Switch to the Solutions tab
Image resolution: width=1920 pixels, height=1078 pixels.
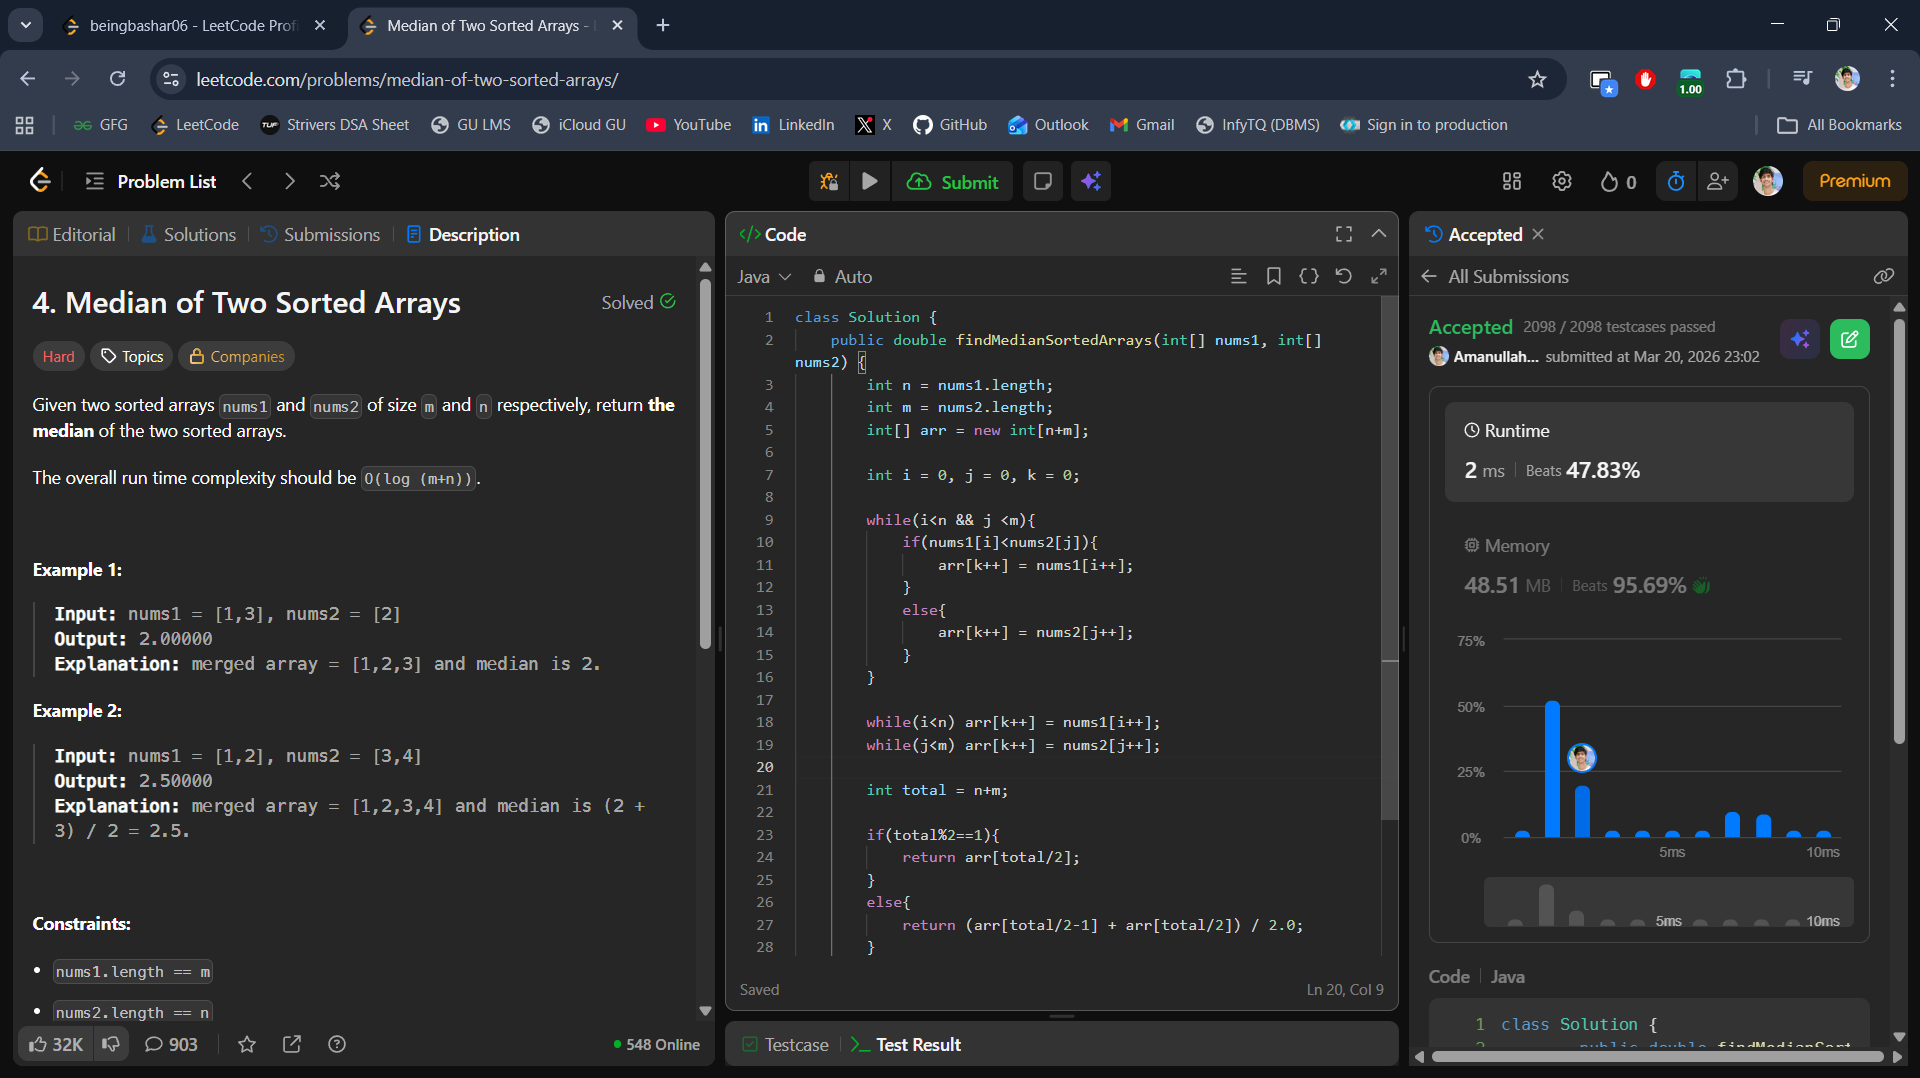[188, 234]
